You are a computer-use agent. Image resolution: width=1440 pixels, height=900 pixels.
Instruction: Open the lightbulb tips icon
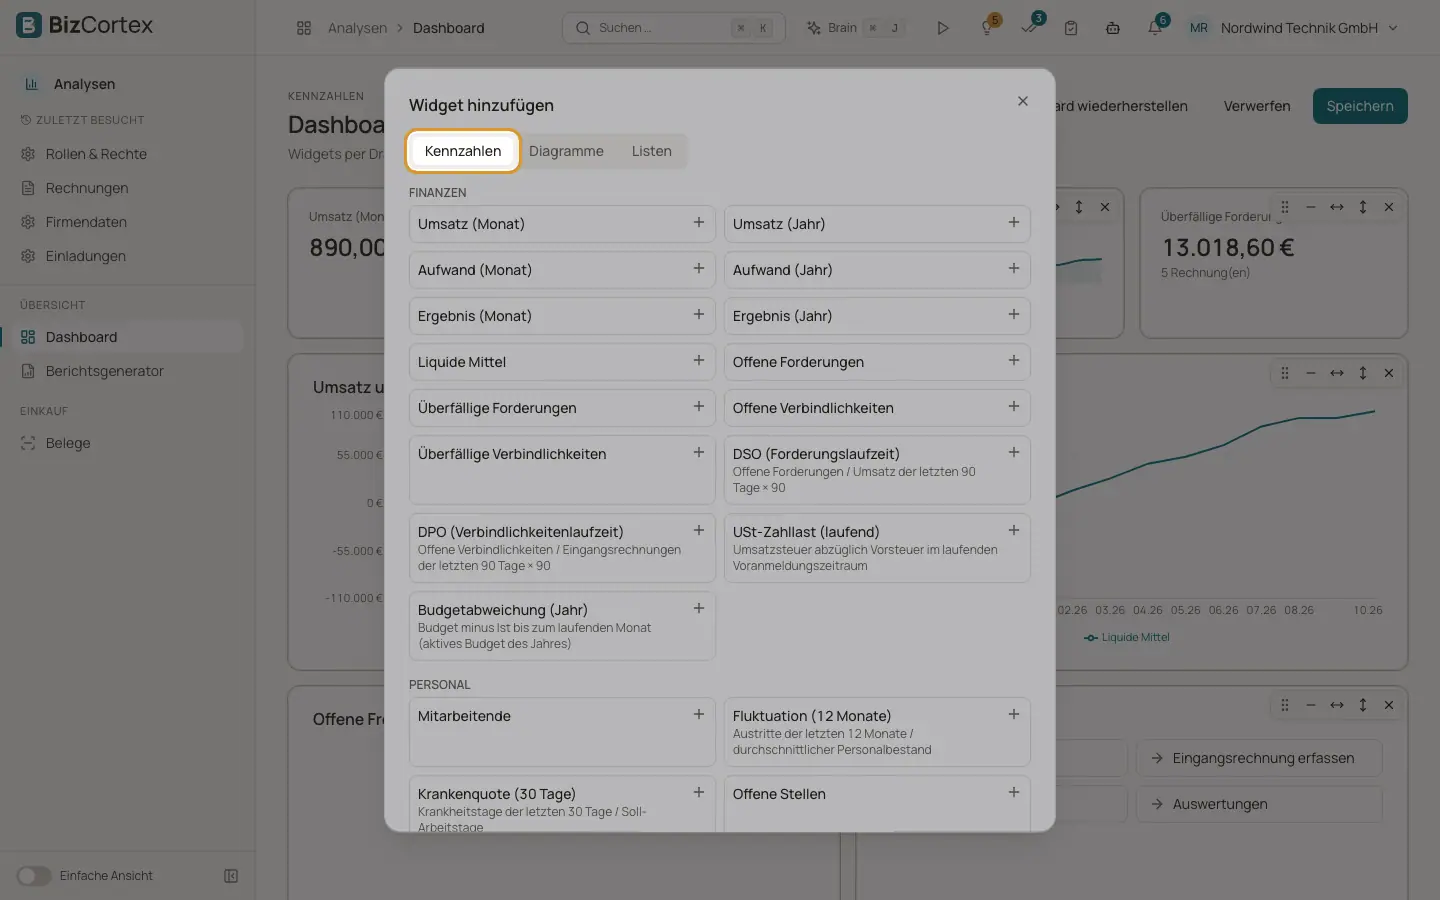click(987, 28)
